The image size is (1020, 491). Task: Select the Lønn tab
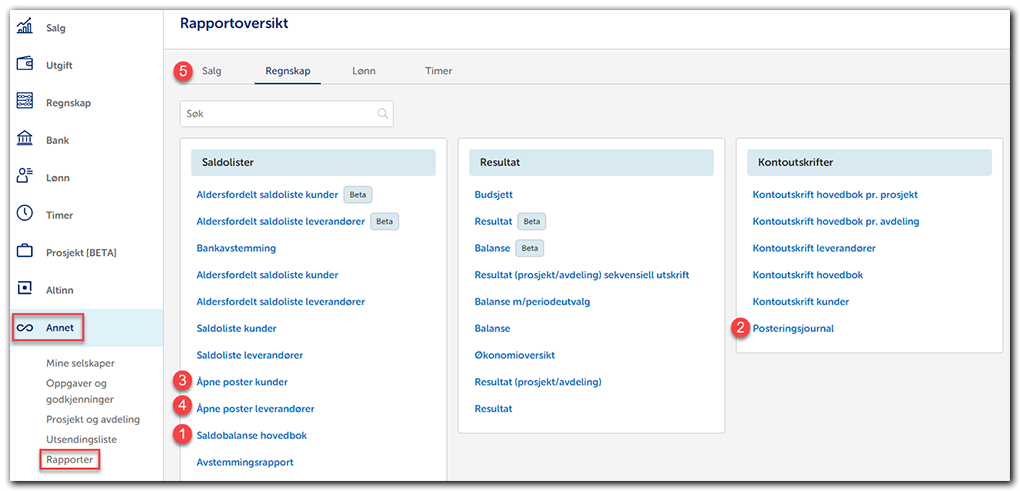(364, 71)
